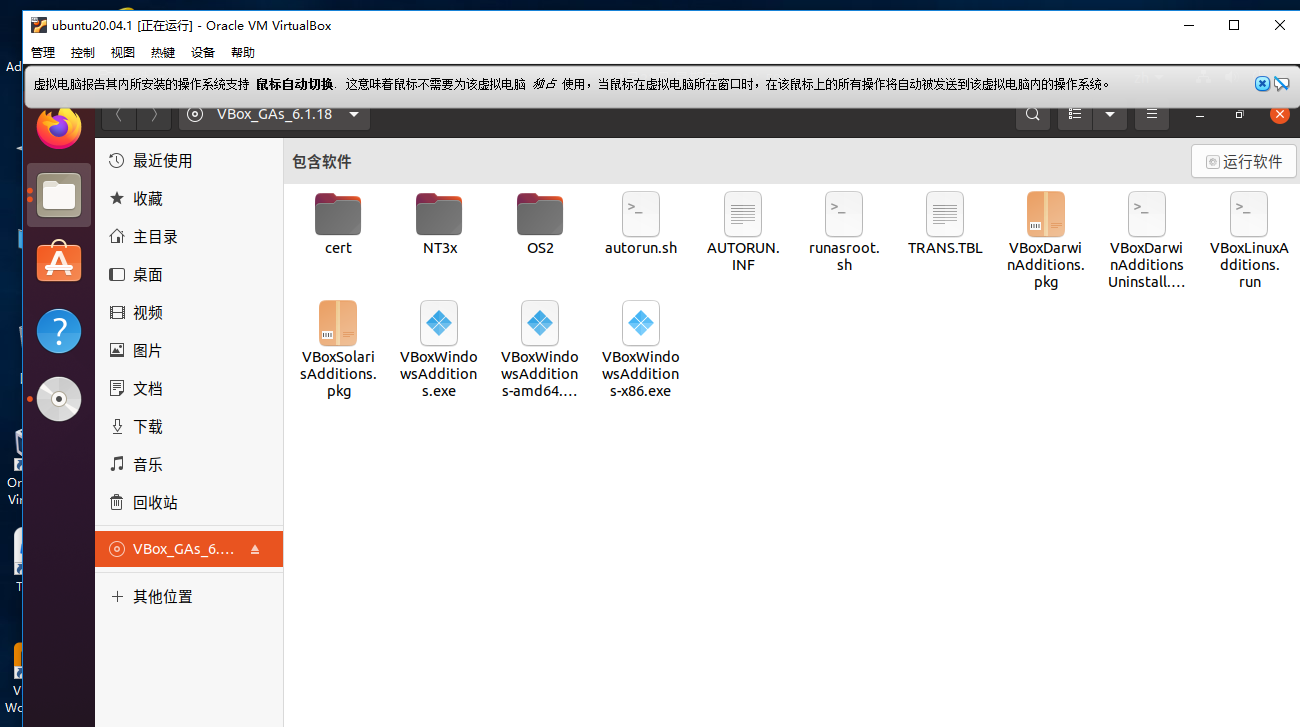
Task: Go to 桌面 in the sidebar
Action: click(x=189, y=275)
